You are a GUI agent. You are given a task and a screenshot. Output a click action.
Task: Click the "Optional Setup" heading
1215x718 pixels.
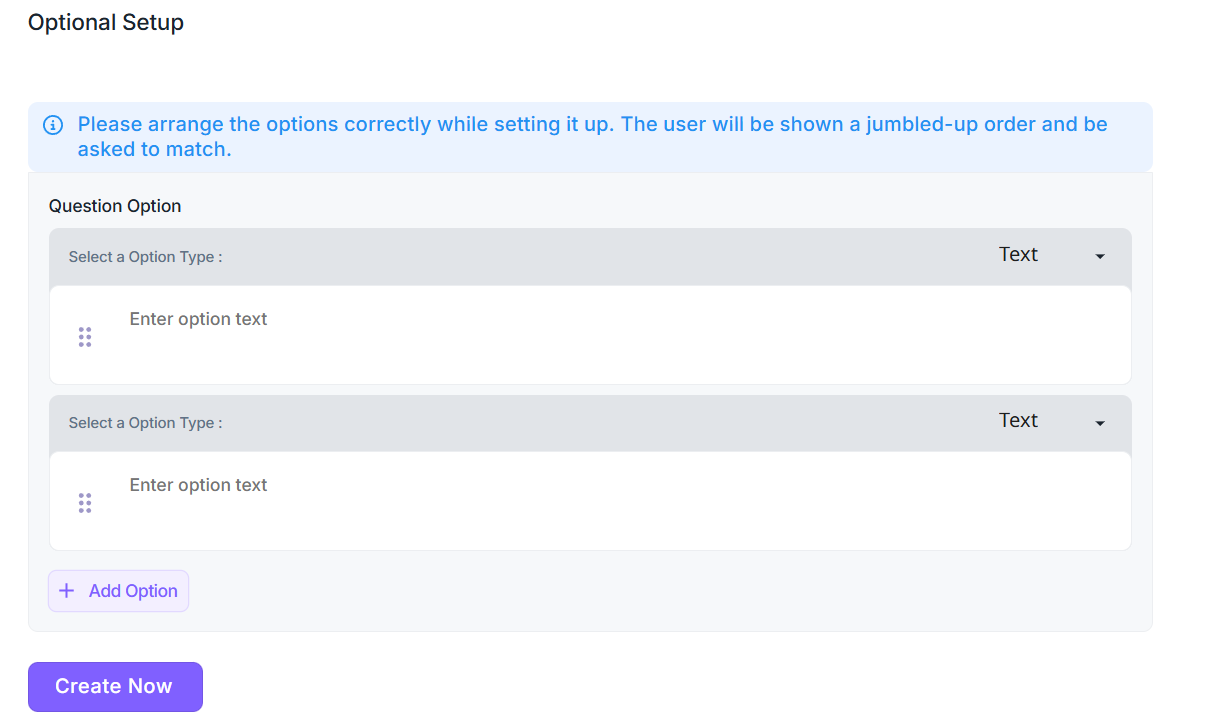[x=106, y=22]
